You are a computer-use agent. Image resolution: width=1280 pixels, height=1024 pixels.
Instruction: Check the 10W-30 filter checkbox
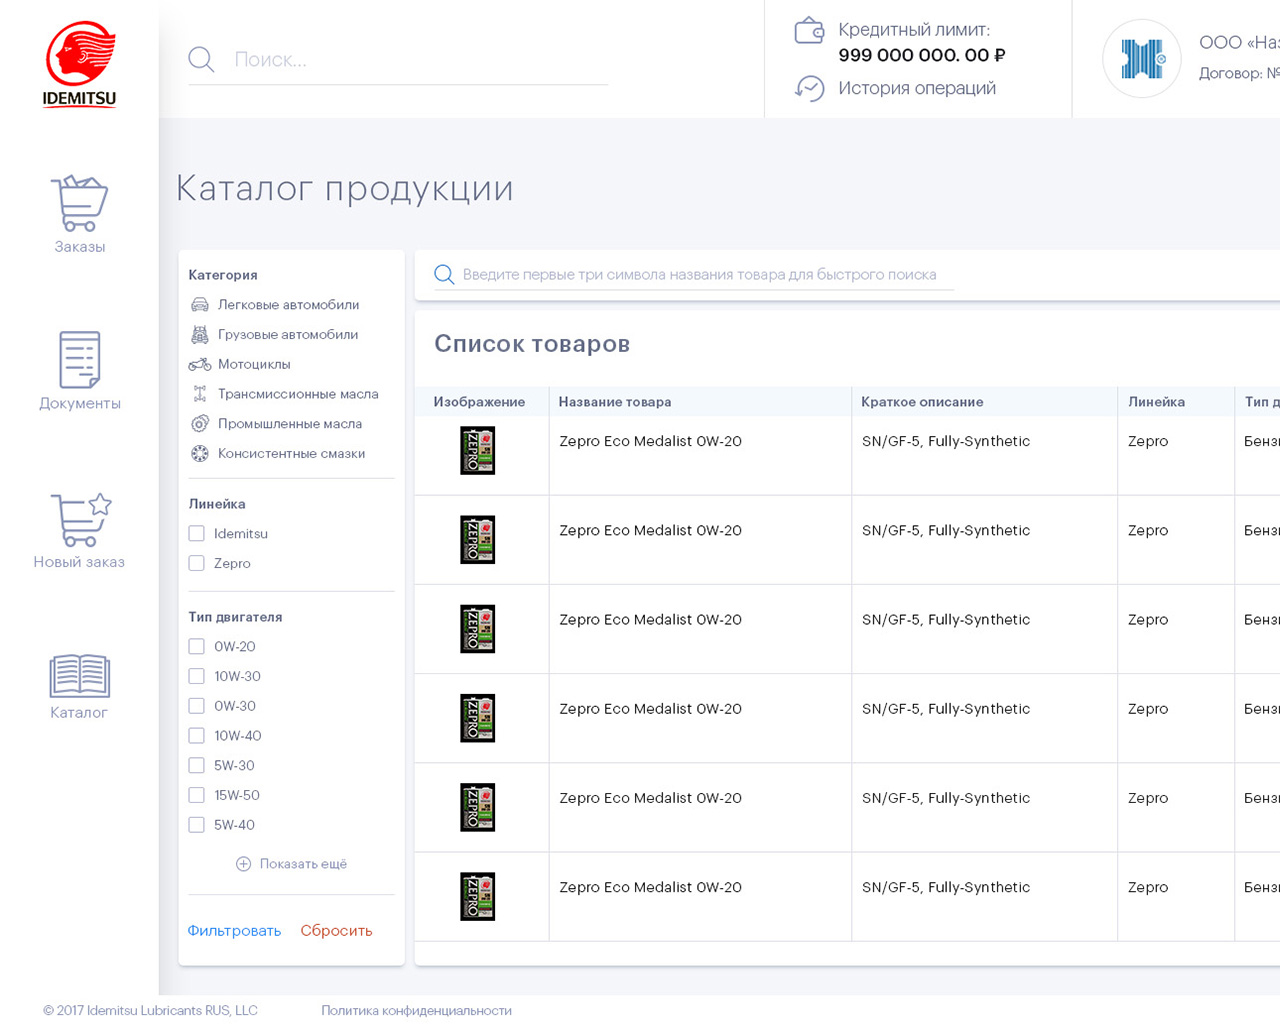196,677
